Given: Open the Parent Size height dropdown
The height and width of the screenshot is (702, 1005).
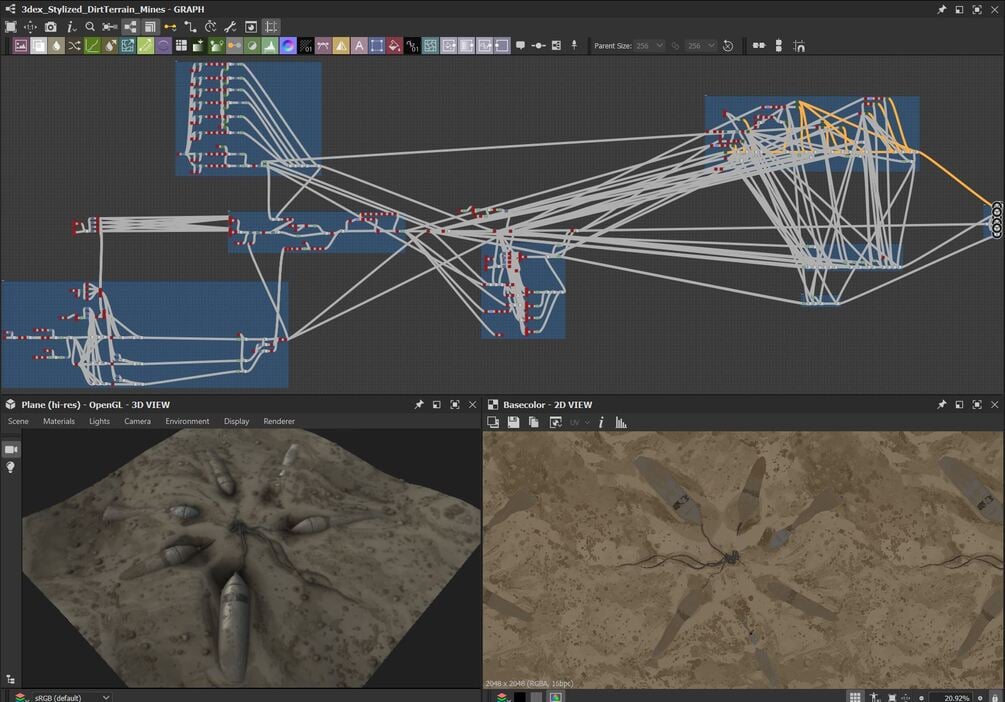Looking at the screenshot, I should click(x=701, y=46).
